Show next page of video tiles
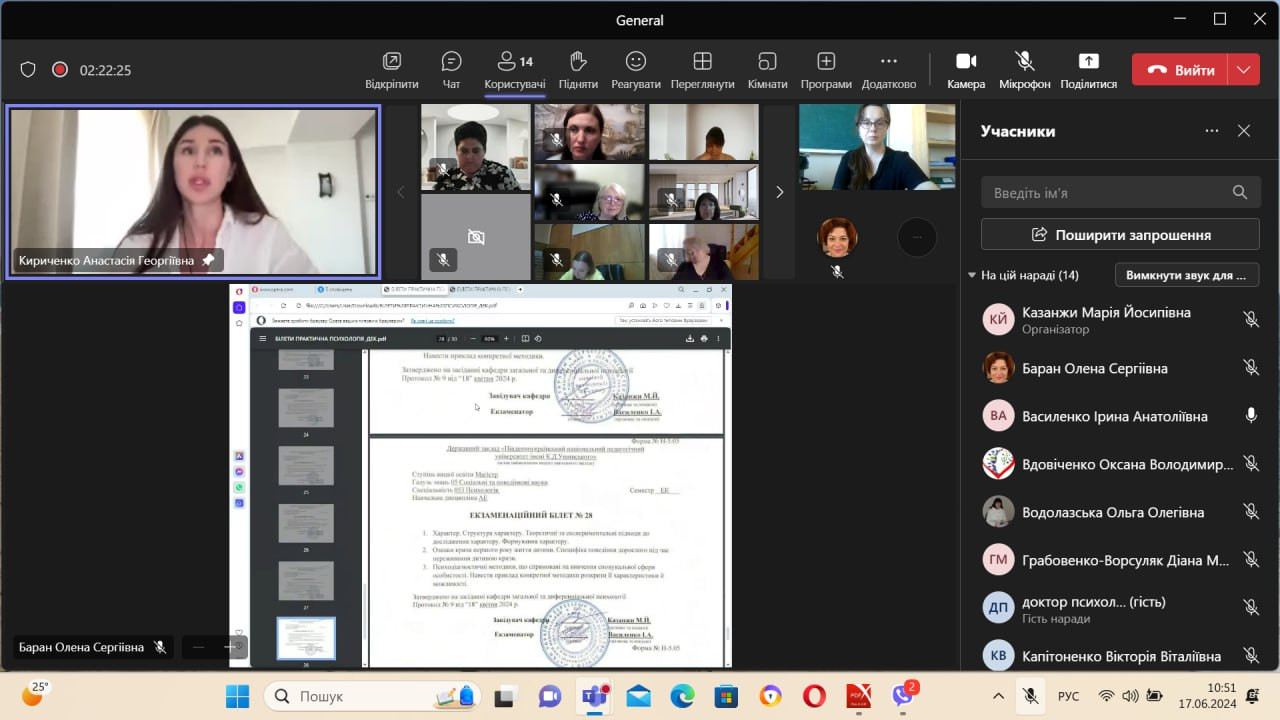Image resolution: width=1280 pixels, height=720 pixels. click(780, 192)
